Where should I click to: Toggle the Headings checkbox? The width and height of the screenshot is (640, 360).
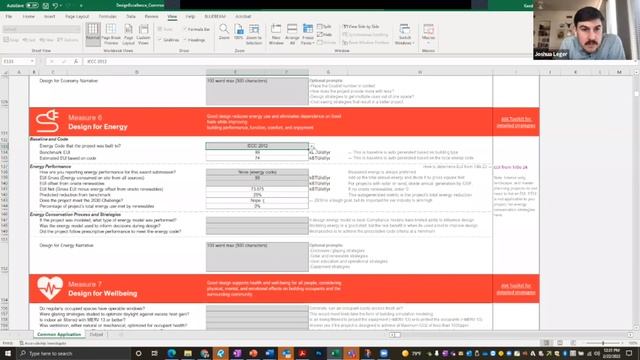point(195,40)
